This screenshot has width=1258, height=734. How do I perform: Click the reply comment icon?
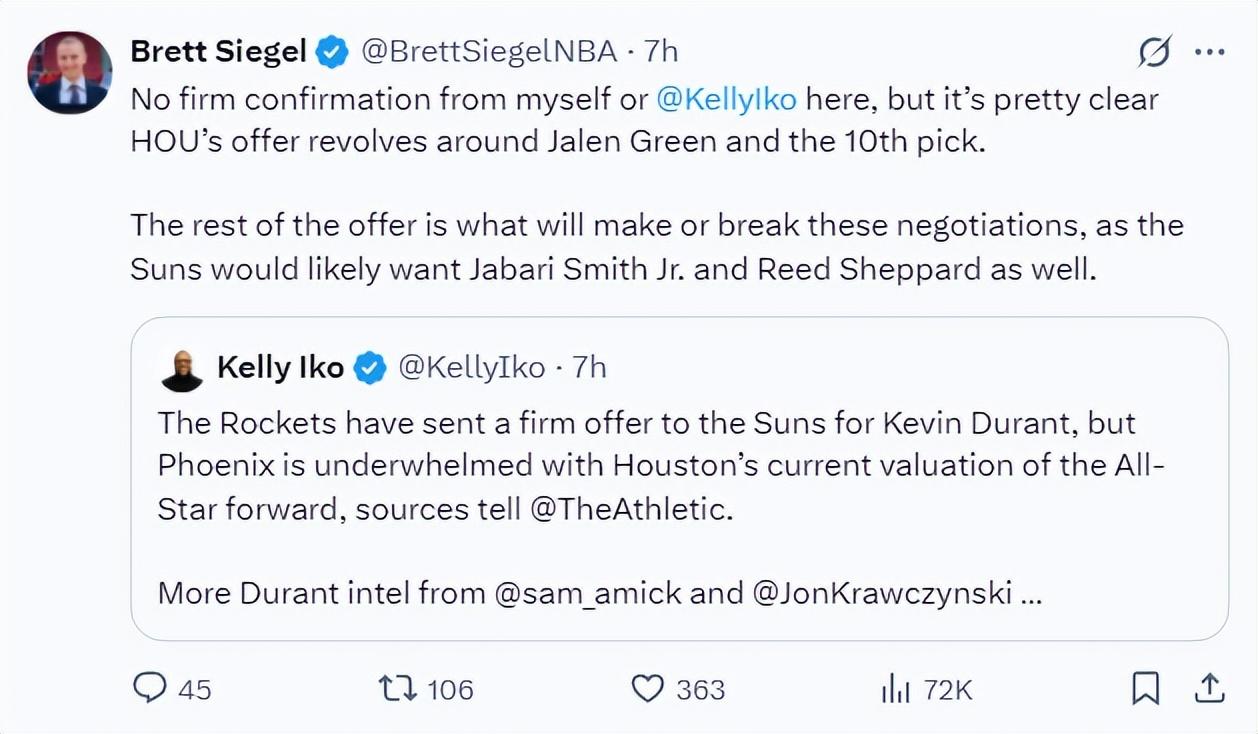pos(150,688)
